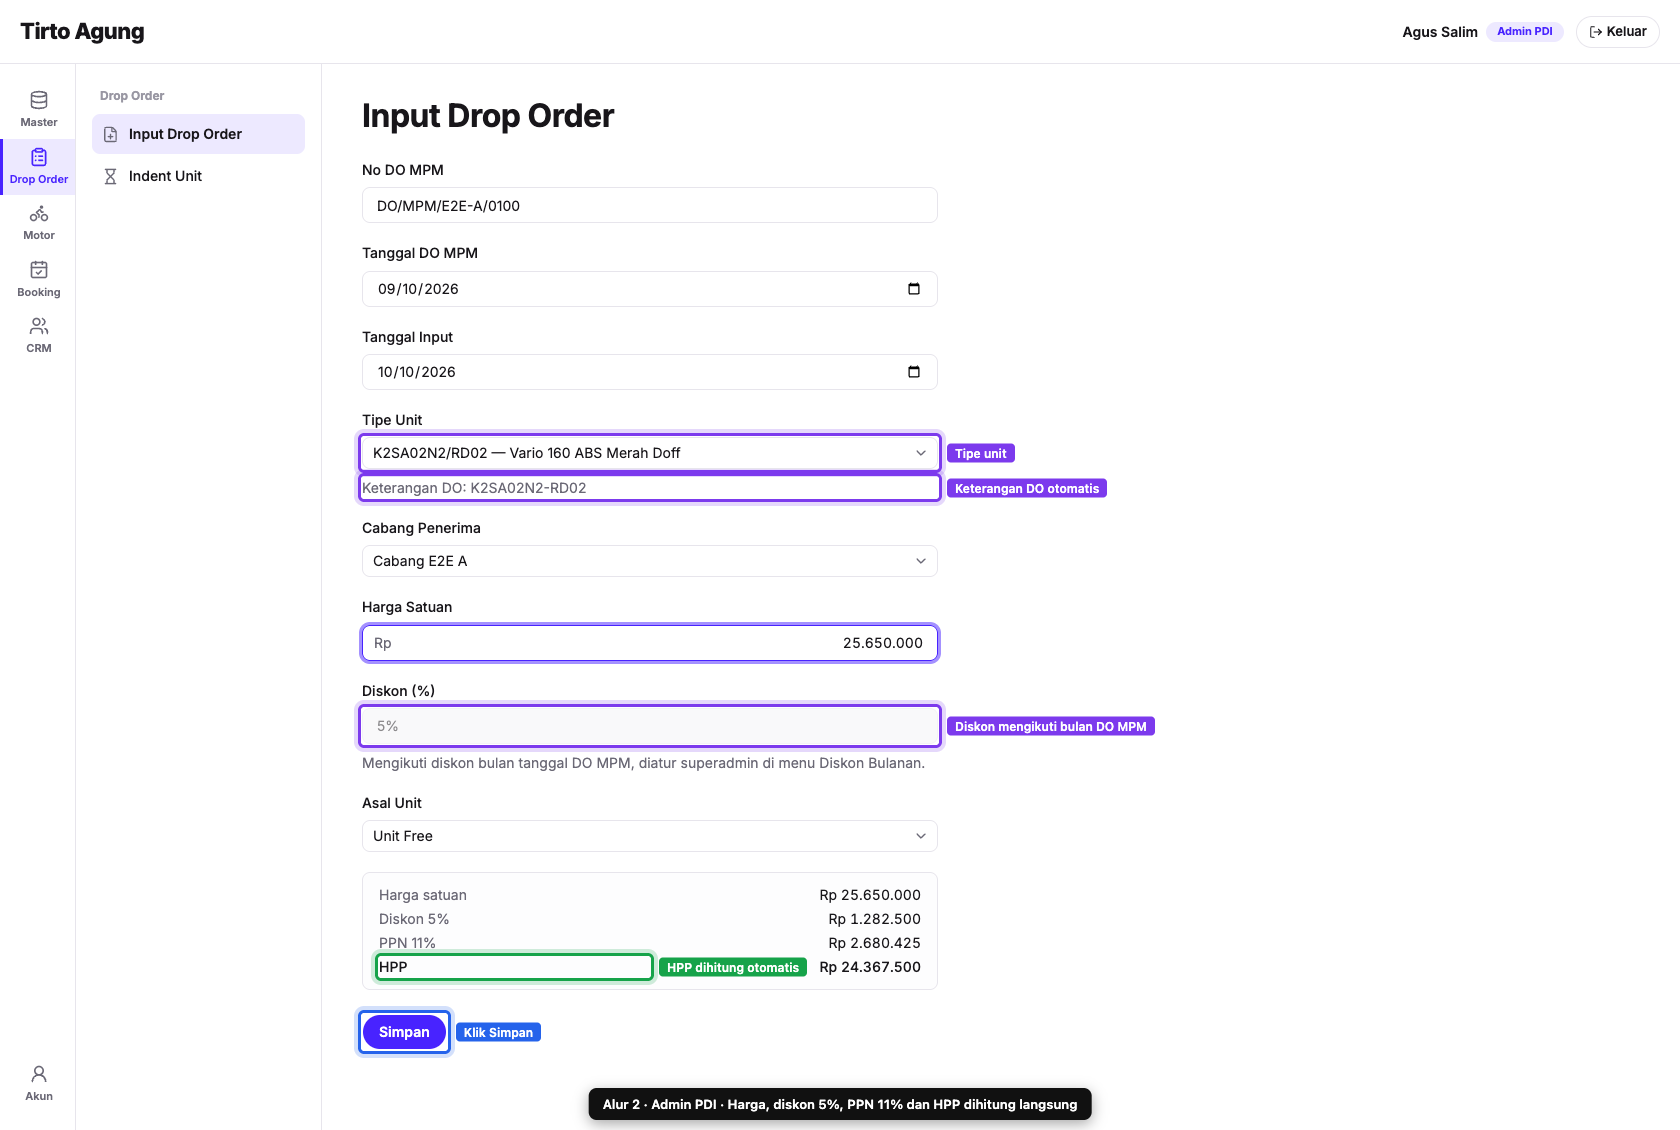This screenshot has height=1130, width=1680.
Task: Click the Input Drop Order page heading
Action: 488,116
